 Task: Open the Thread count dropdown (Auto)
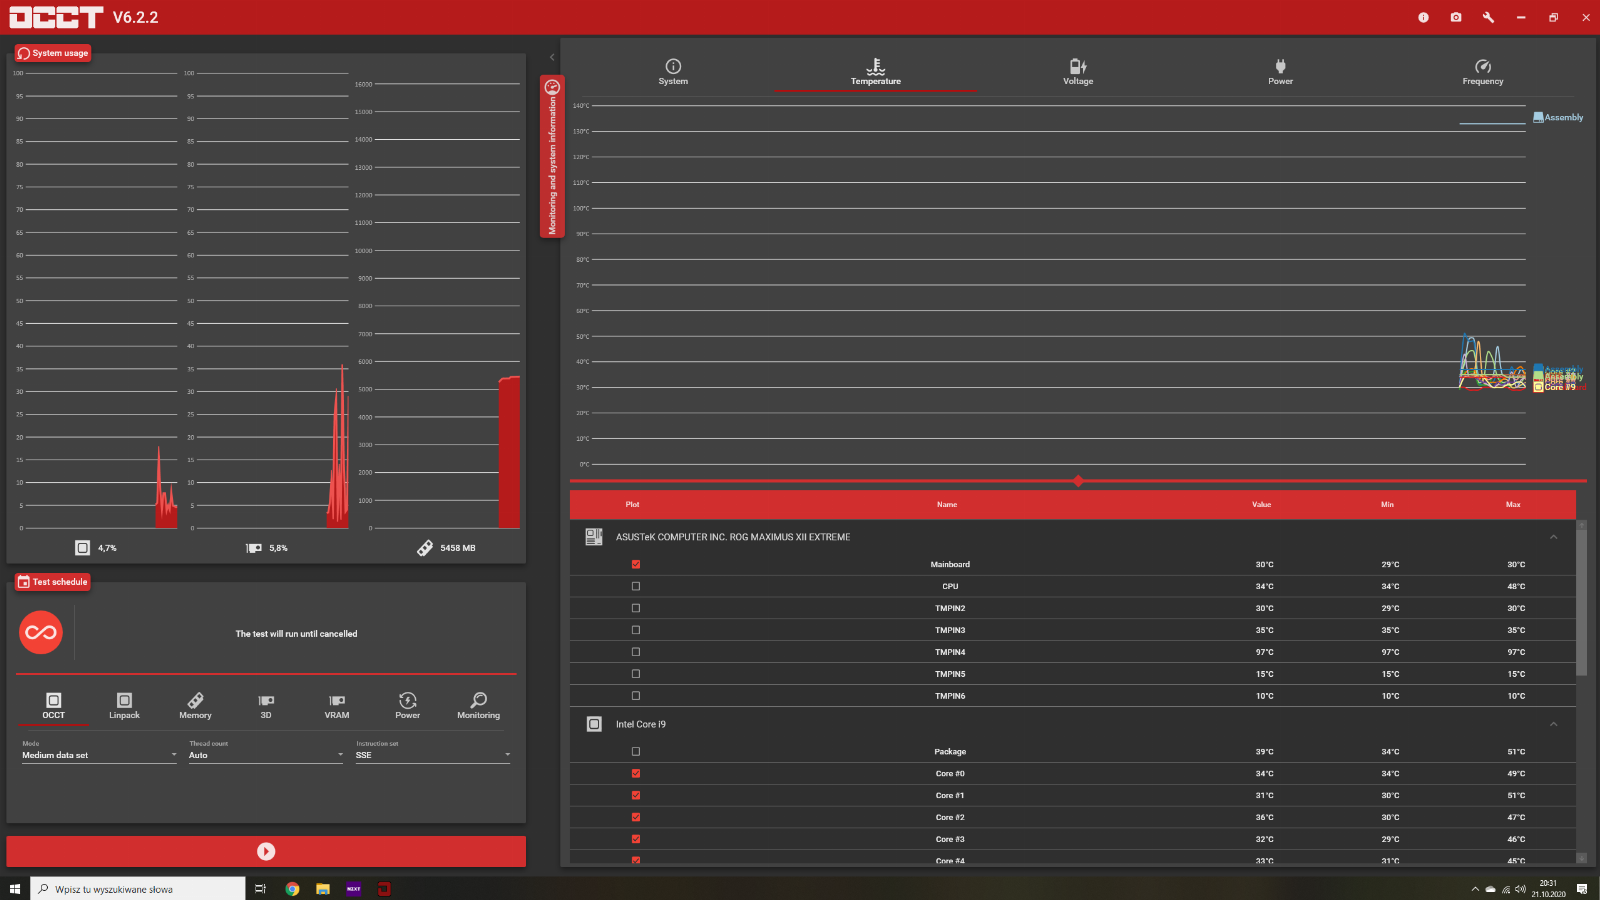[266, 755]
